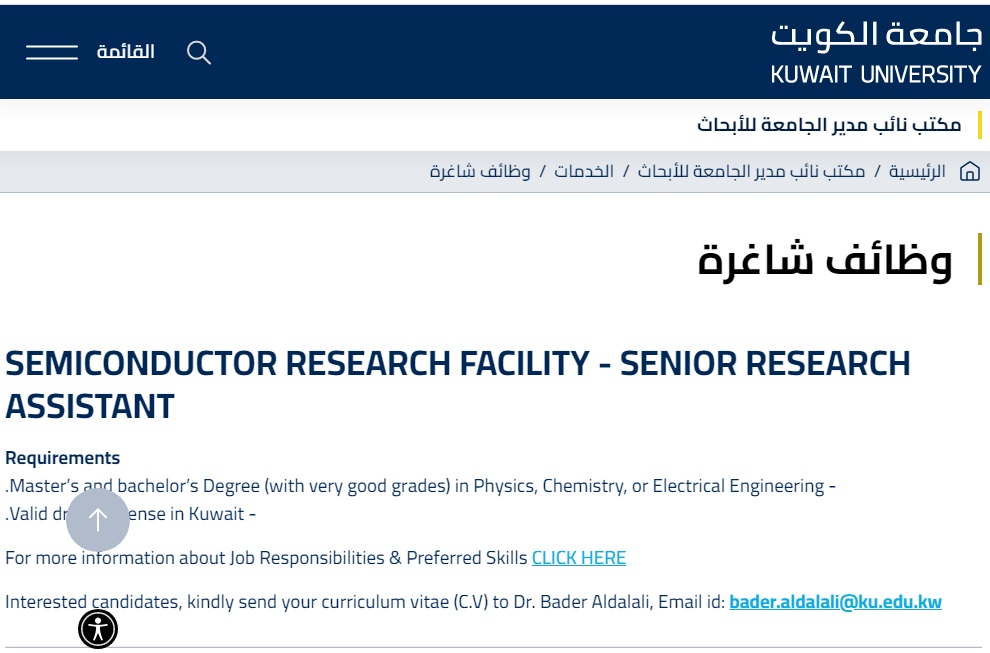Go to الرئيسية breadcrumb link

(917, 171)
